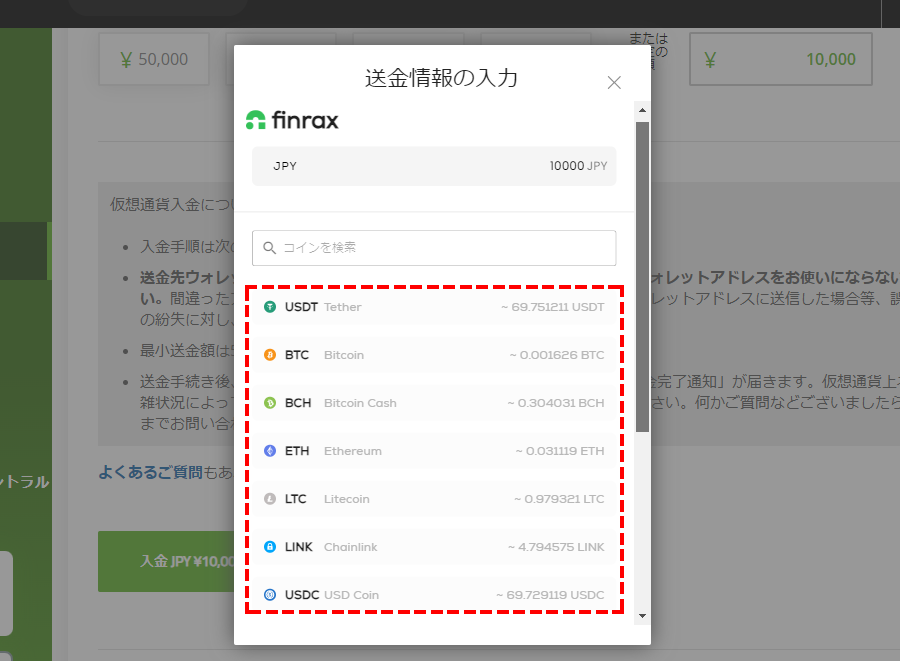Click the USDC coin icon
This screenshot has width=900, height=661.
click(270, 595)
